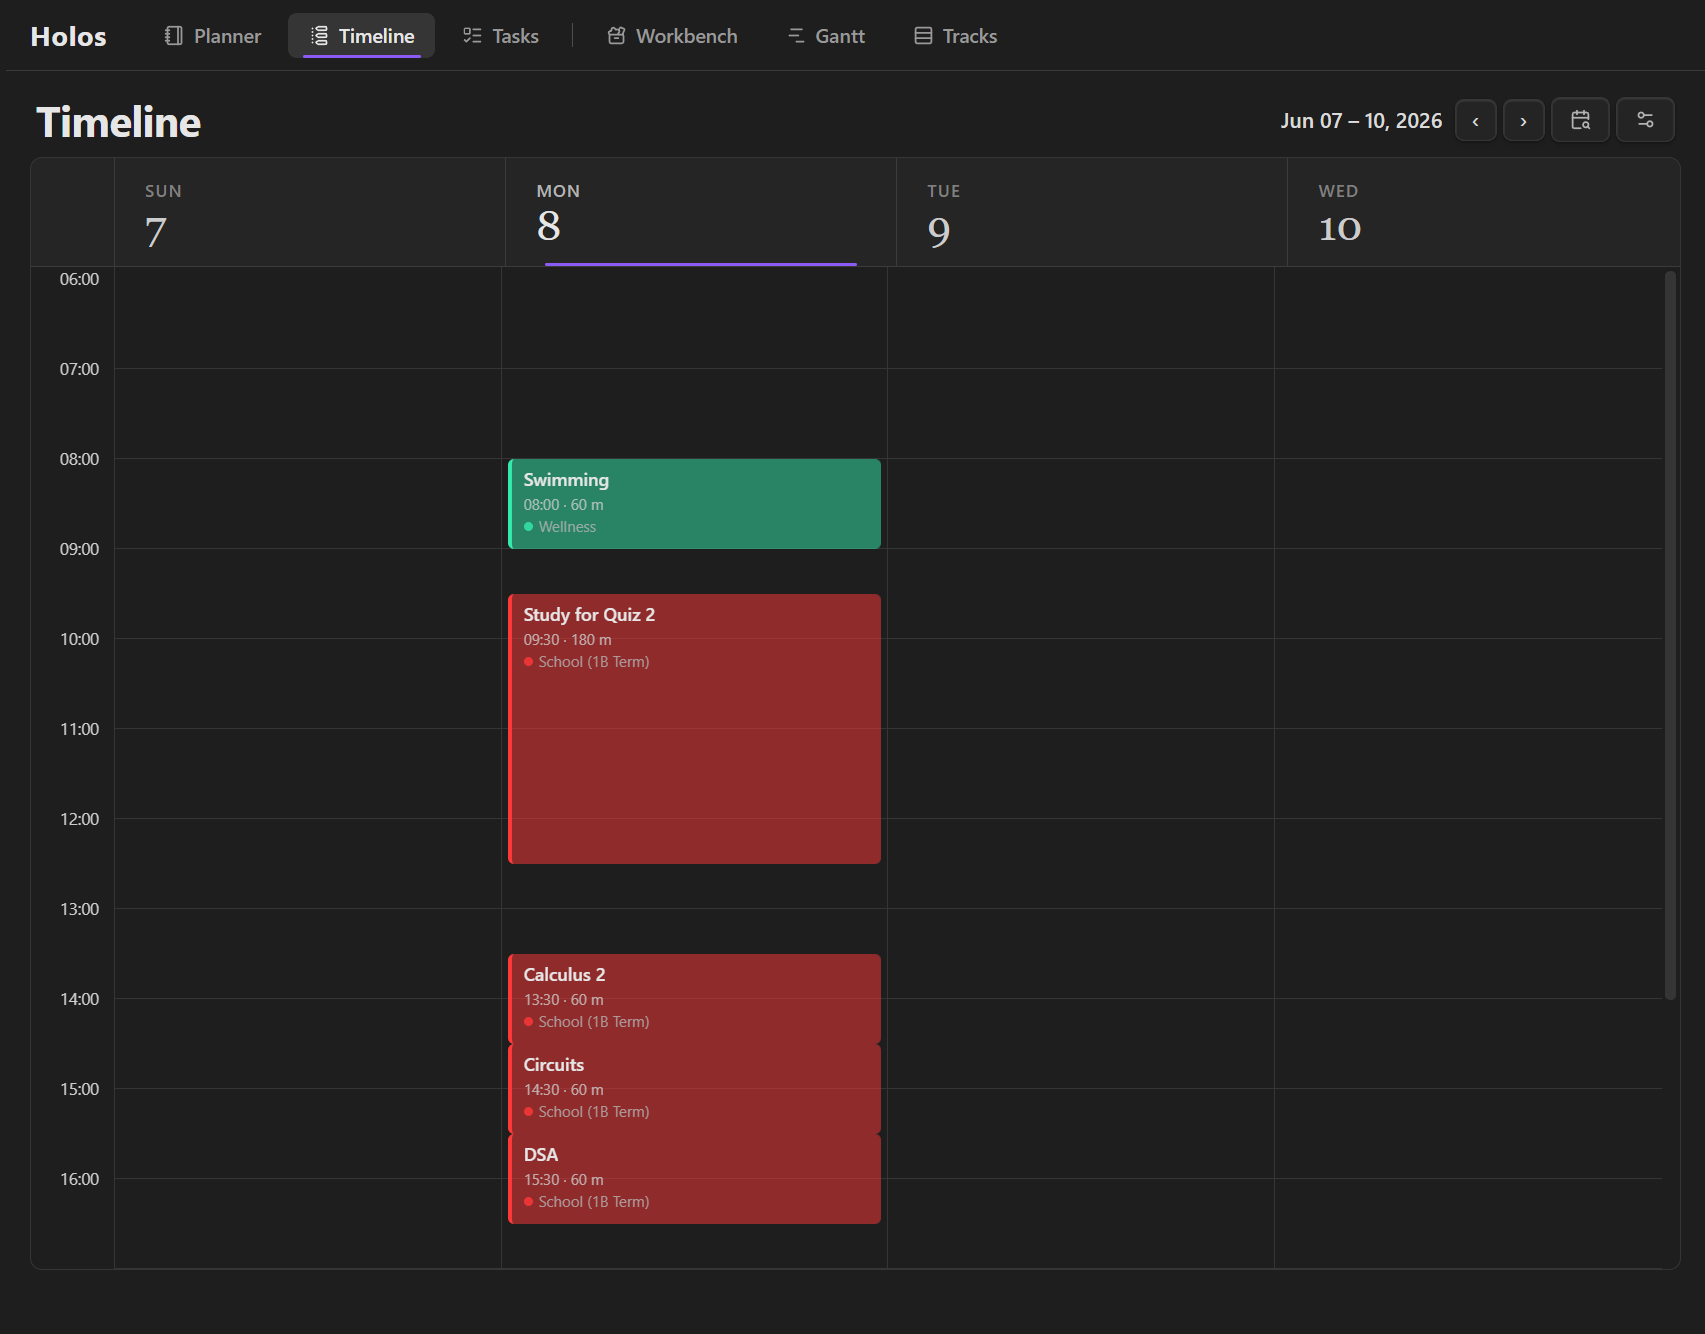This screenshot has height=1334, width=1705.
Task: Click the '12:00' time label
Action: (79, 819)
